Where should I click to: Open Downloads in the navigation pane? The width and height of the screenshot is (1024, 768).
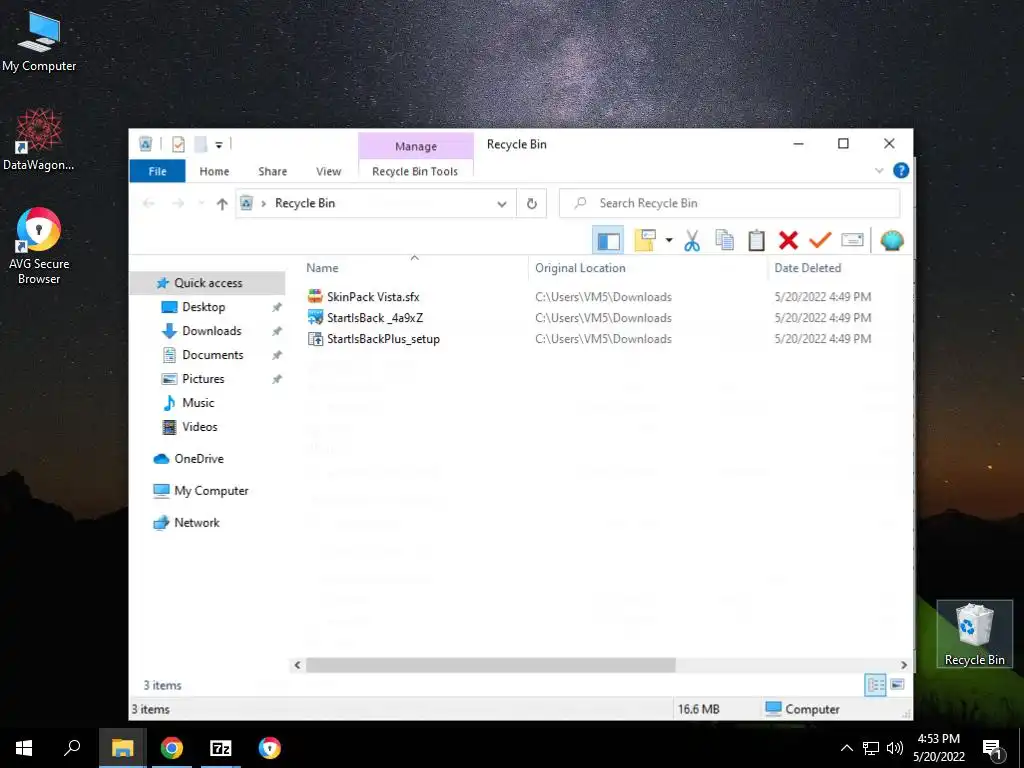[x=212, y=331]
